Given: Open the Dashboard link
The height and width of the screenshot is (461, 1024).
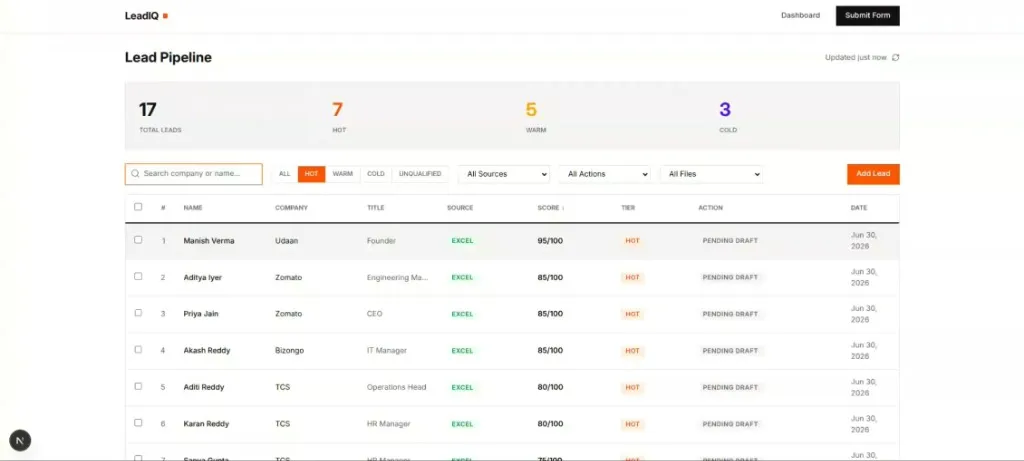Looking at the screenshot, I should pos(800,15).
